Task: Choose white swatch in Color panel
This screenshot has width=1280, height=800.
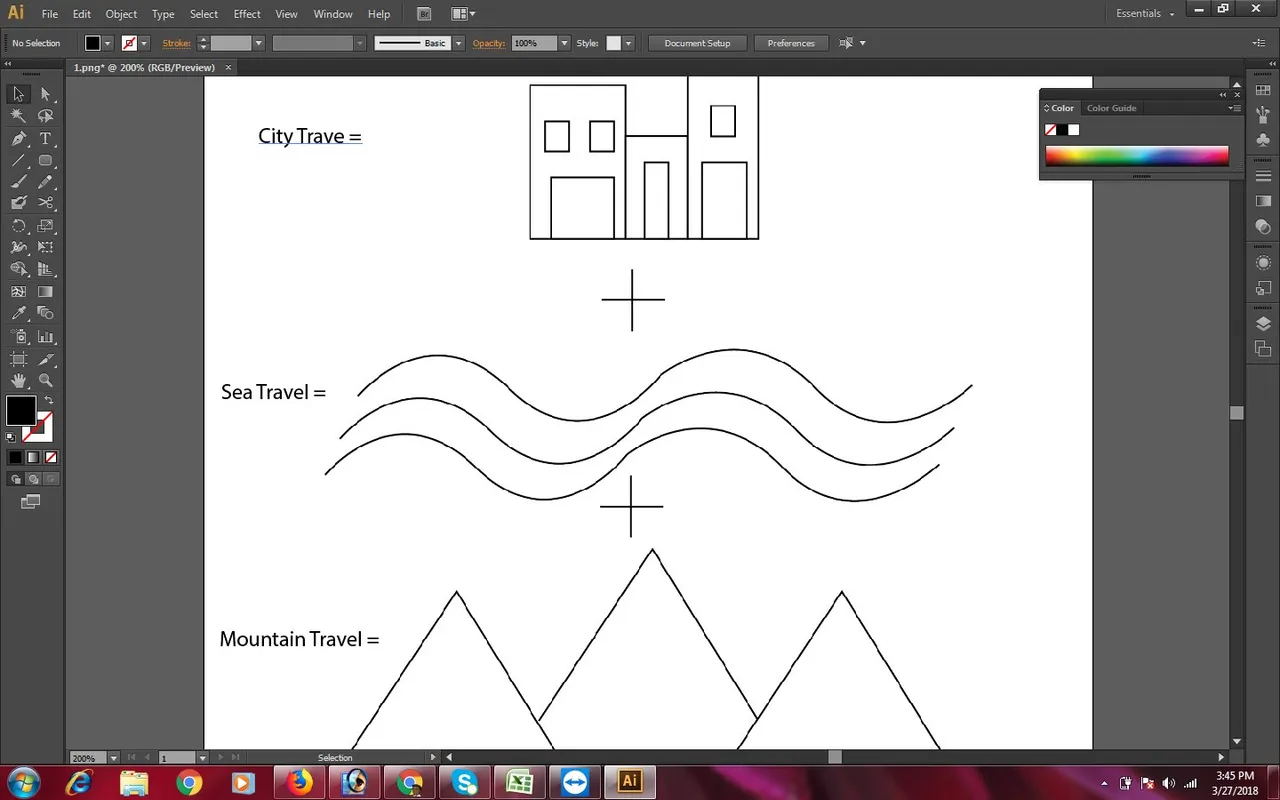Action: point(1074,130)
